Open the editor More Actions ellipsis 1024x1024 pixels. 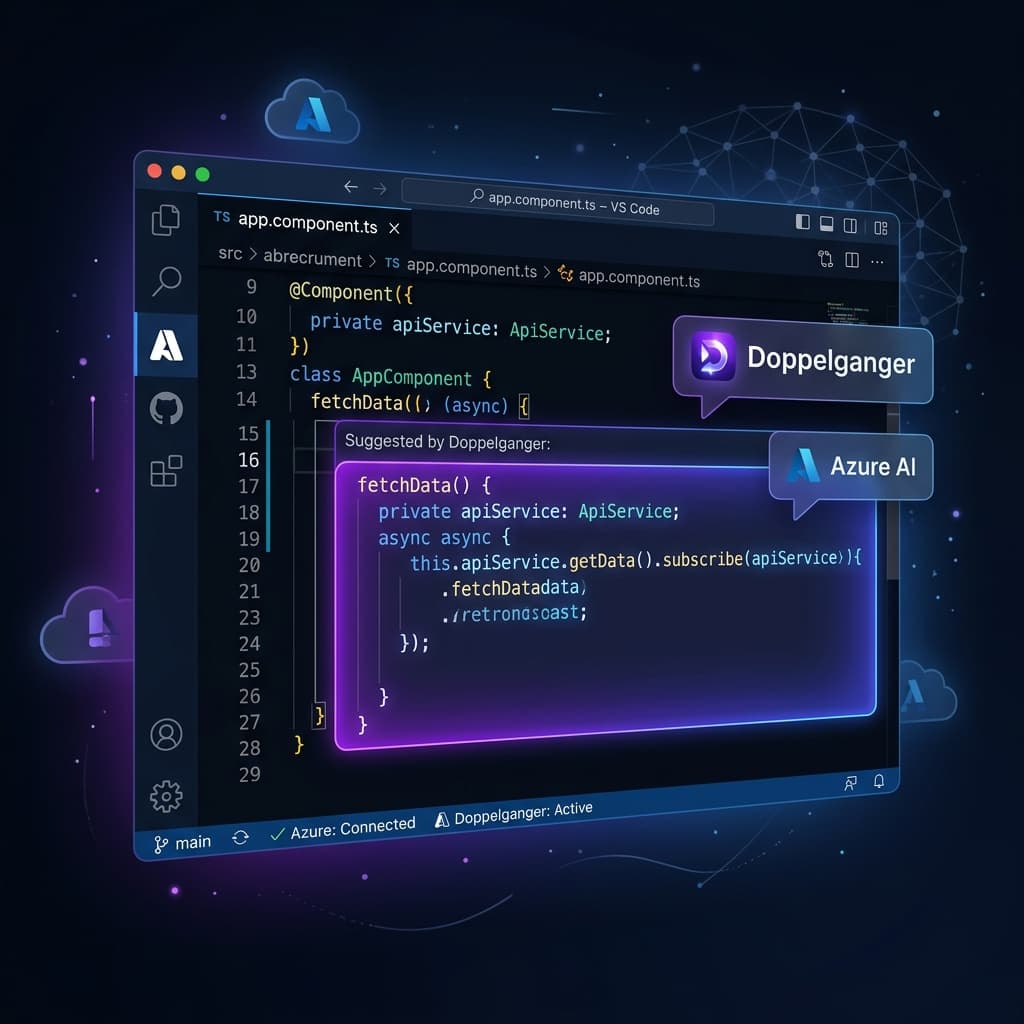tap(877, 262)
